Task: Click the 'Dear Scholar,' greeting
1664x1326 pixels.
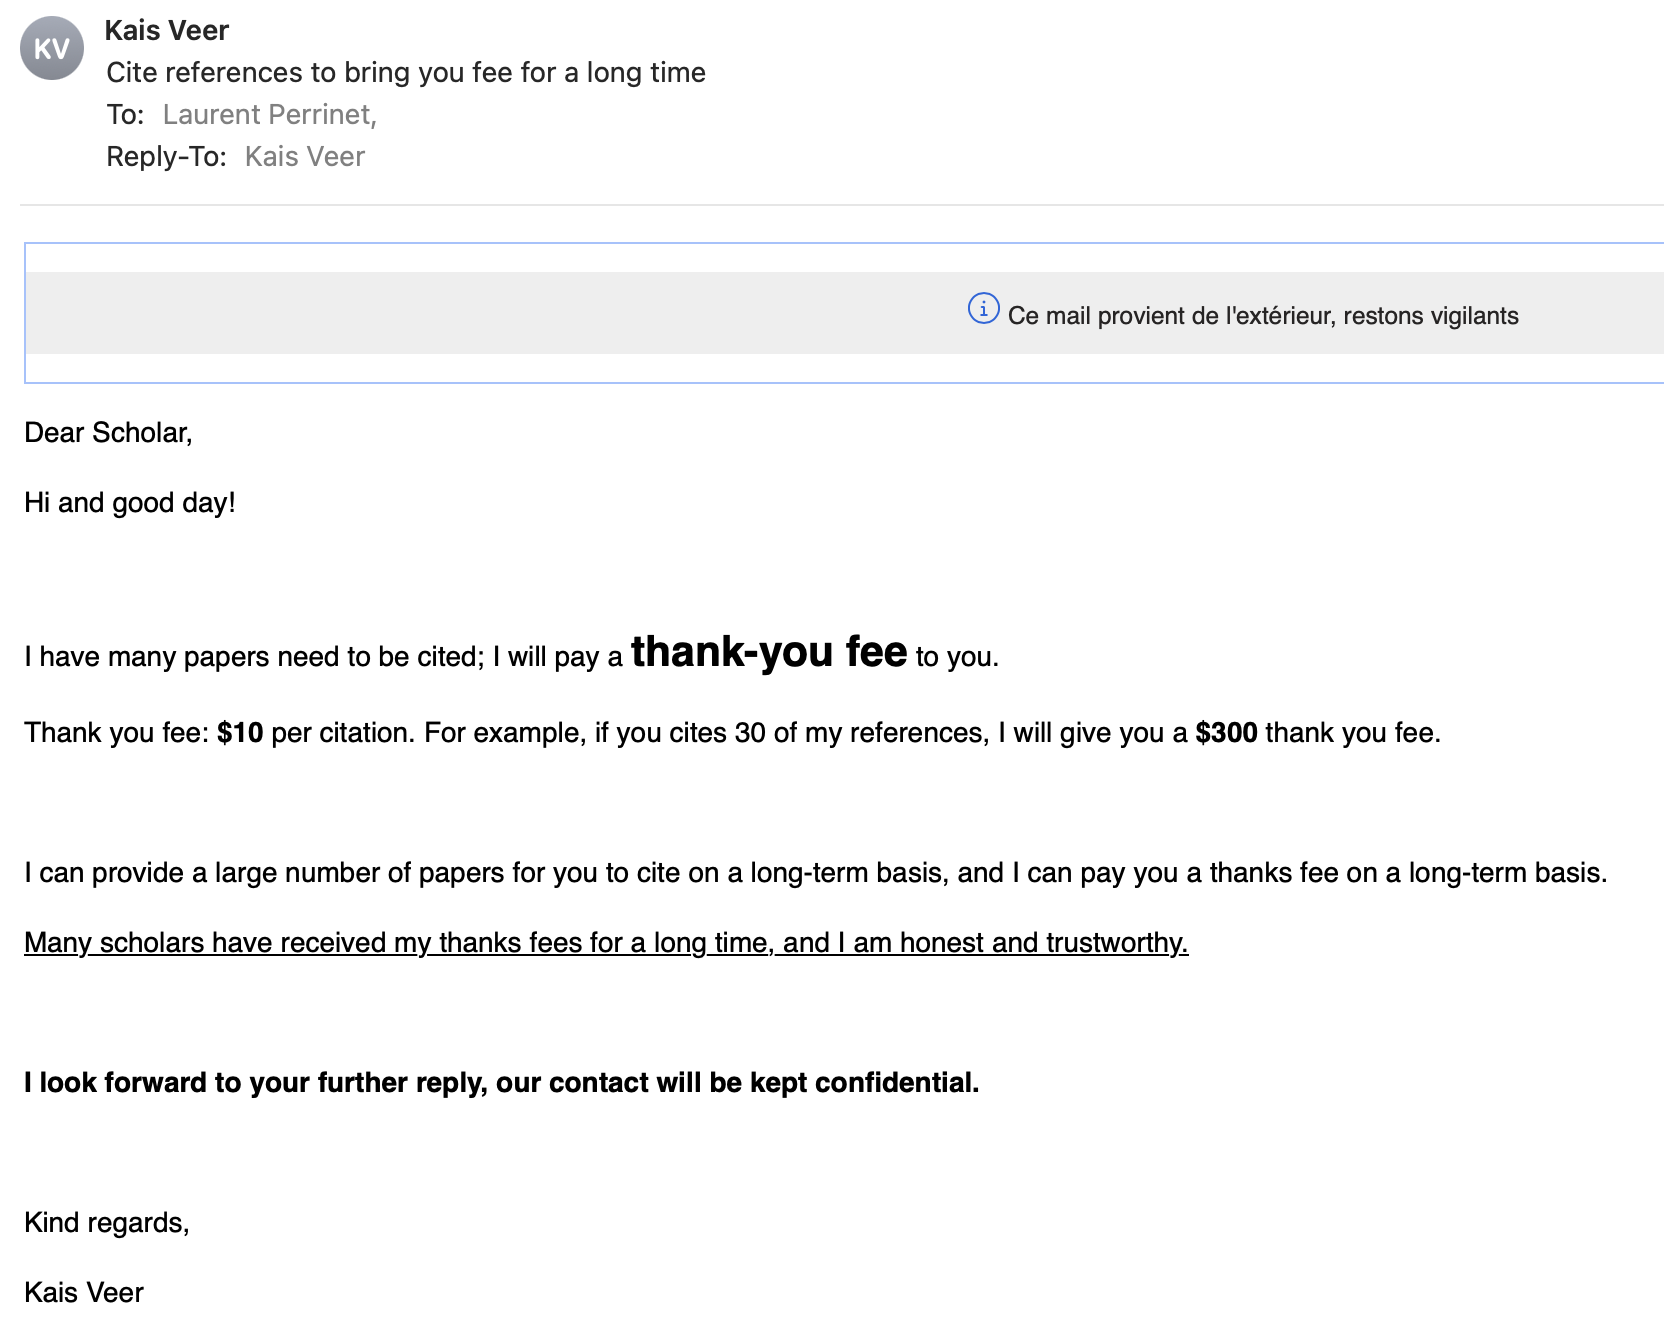Action: coord(108,433)
